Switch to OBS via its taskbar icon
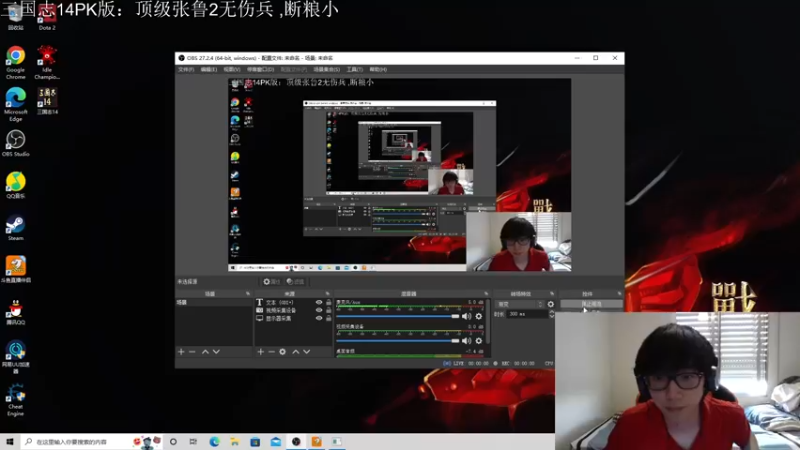800x450 pixels. coord(296,441)
